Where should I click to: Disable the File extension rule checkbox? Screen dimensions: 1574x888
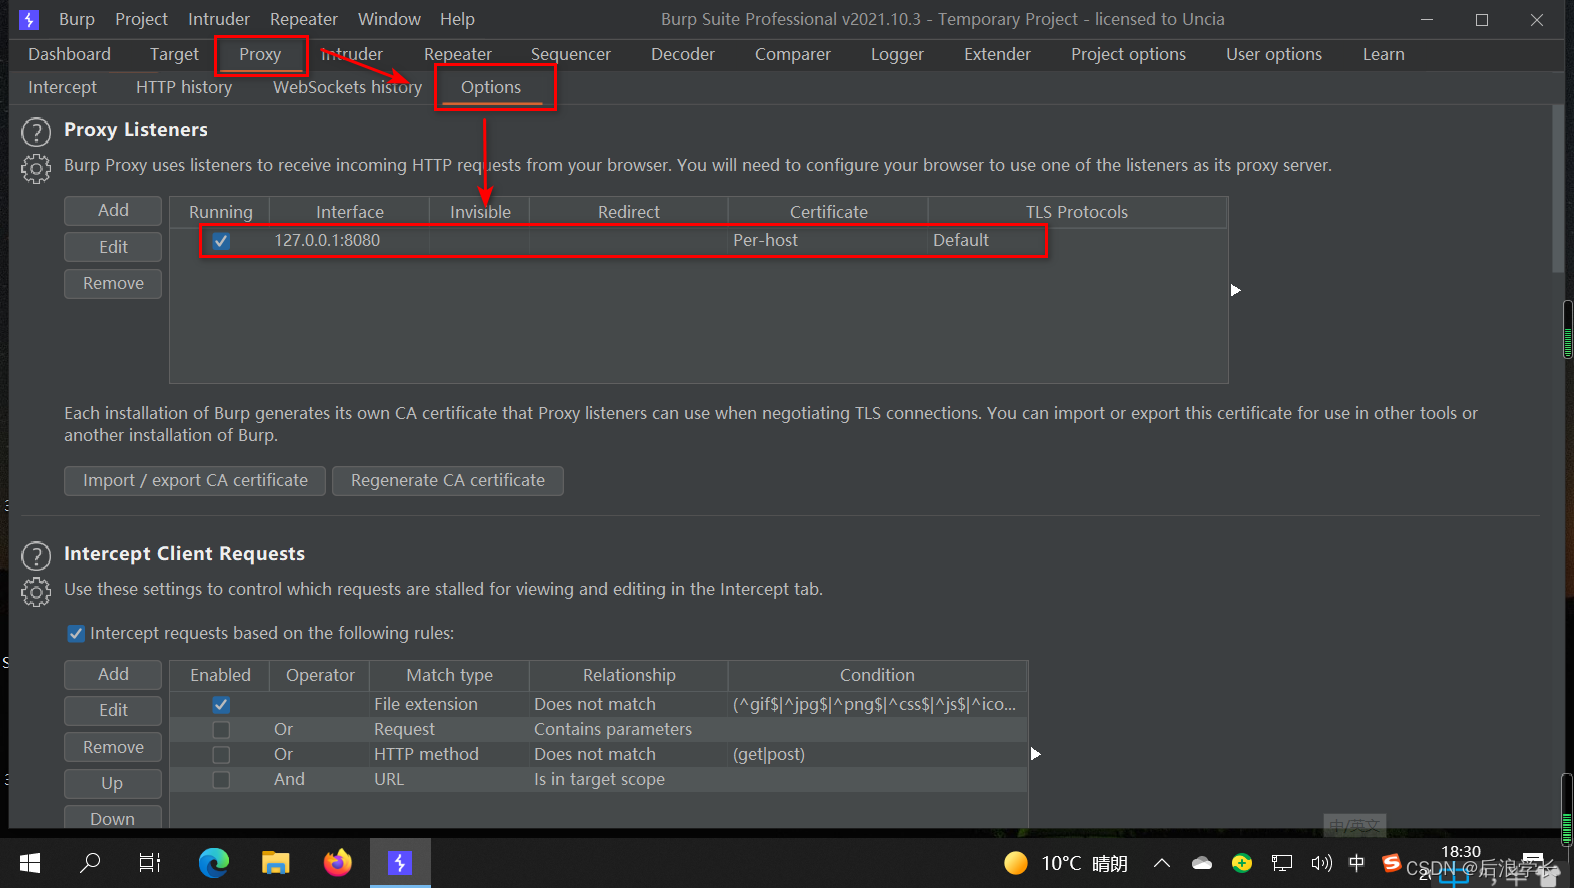pyautogui.click(x=221, y=705)
